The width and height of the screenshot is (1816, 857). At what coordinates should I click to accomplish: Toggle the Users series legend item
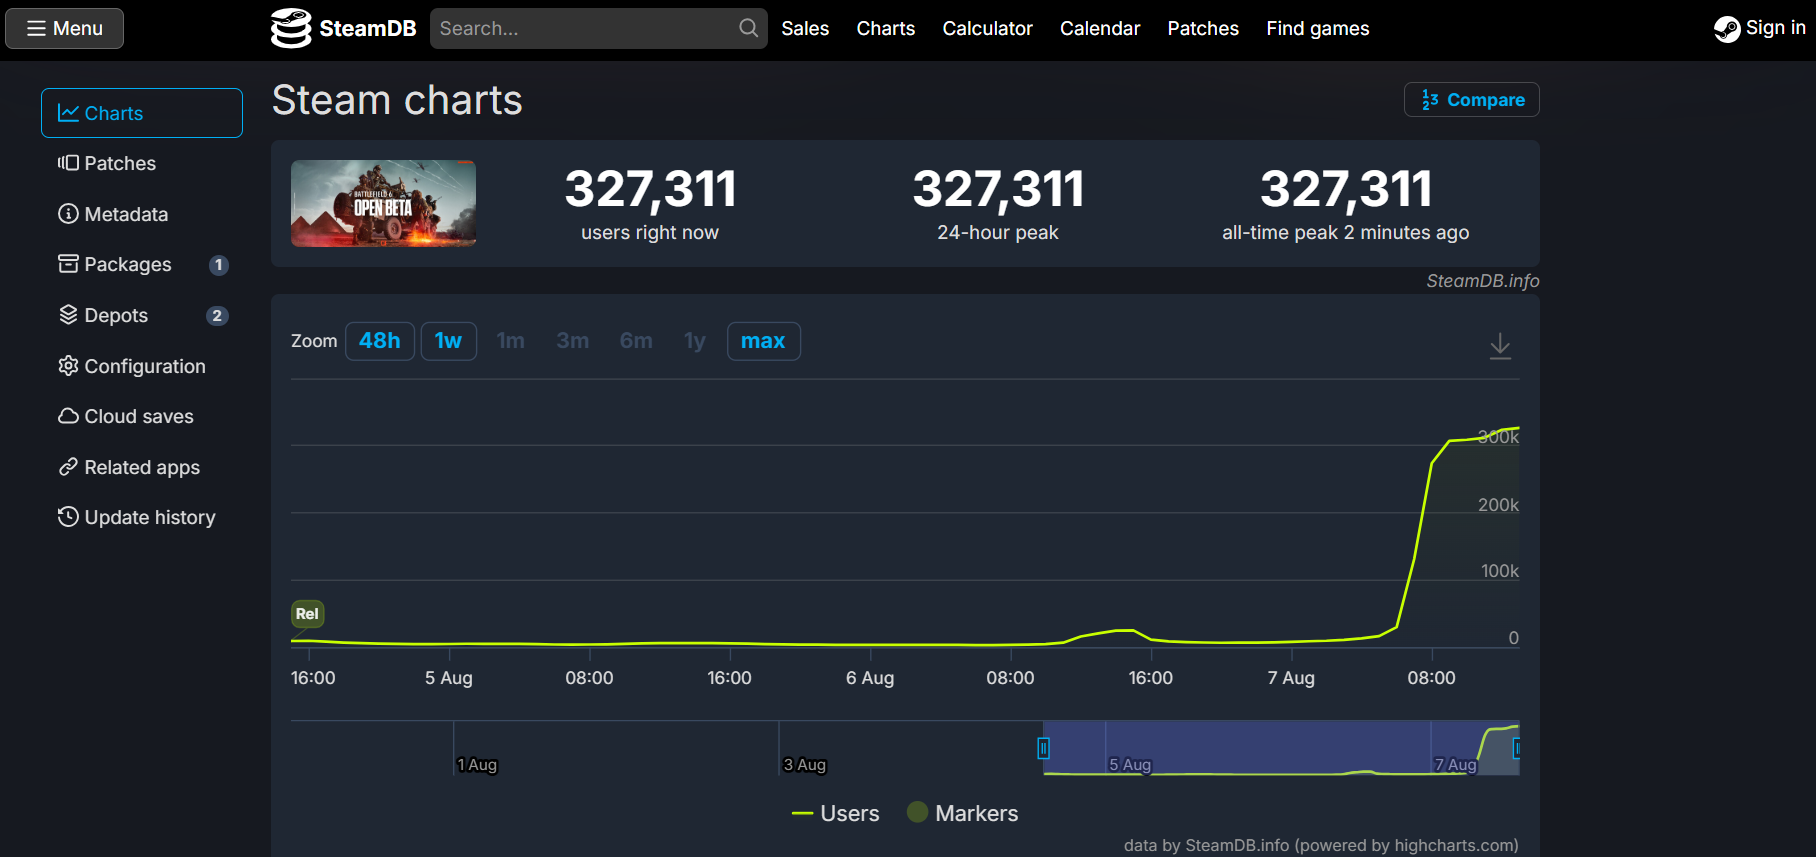click(x=835, y=814)
